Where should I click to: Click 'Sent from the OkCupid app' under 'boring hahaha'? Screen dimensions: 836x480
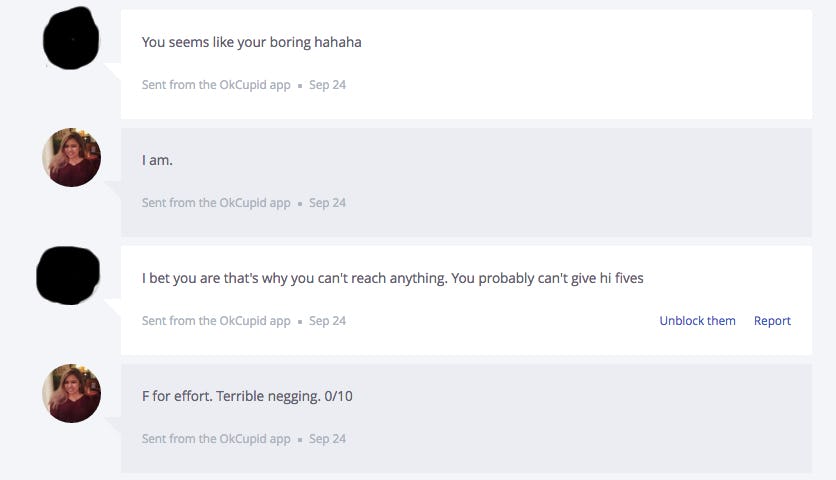216,85
